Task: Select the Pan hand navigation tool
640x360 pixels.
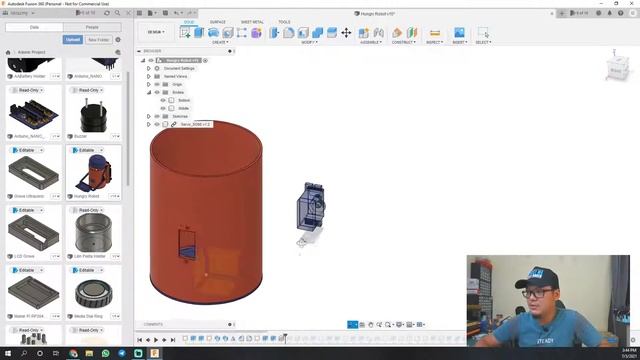Action: [371, 324]
